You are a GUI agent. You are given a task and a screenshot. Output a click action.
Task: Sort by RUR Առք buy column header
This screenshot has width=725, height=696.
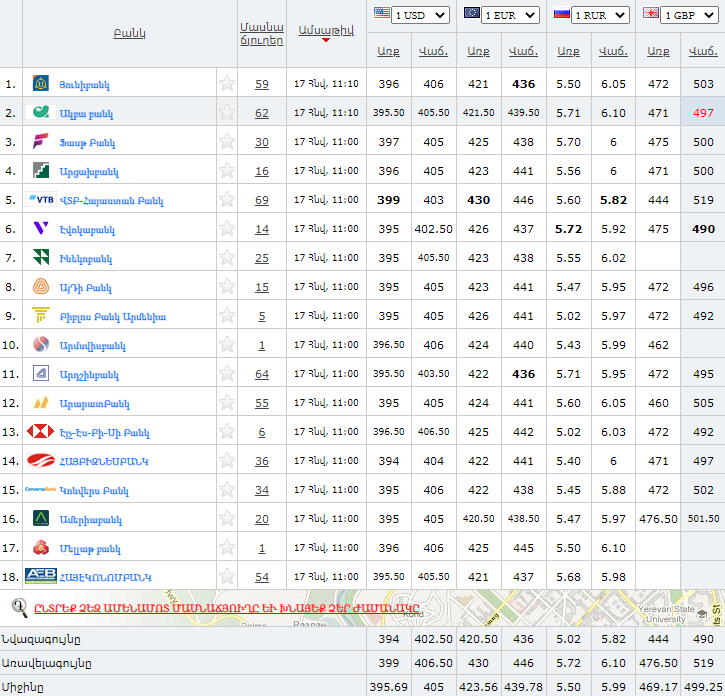tap(568, 51)
